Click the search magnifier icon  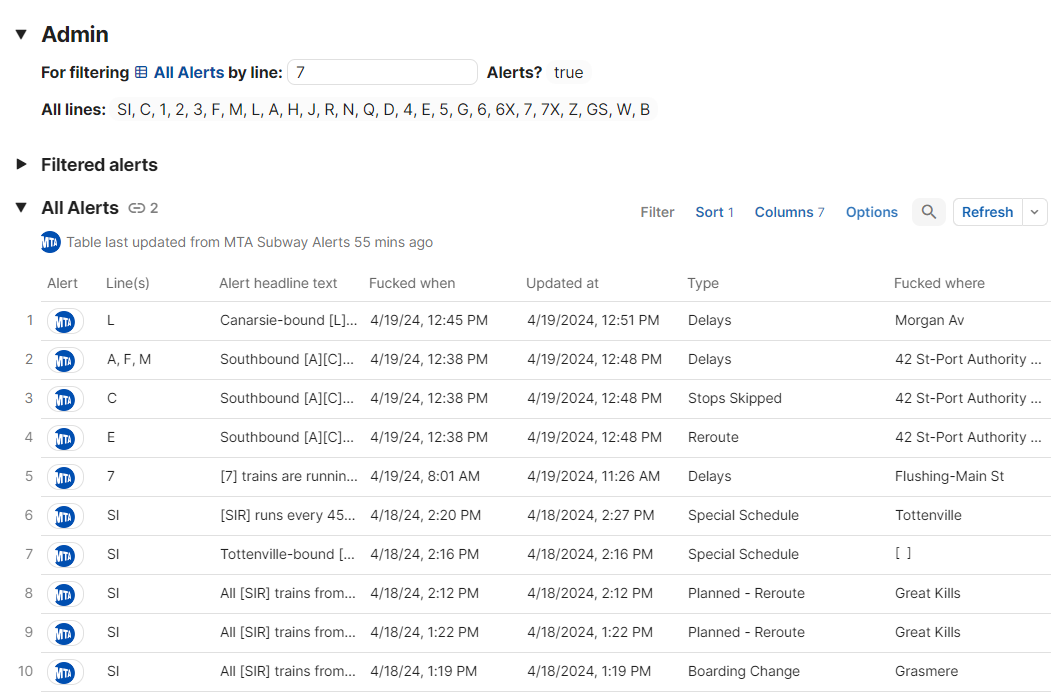pos(929,212)
